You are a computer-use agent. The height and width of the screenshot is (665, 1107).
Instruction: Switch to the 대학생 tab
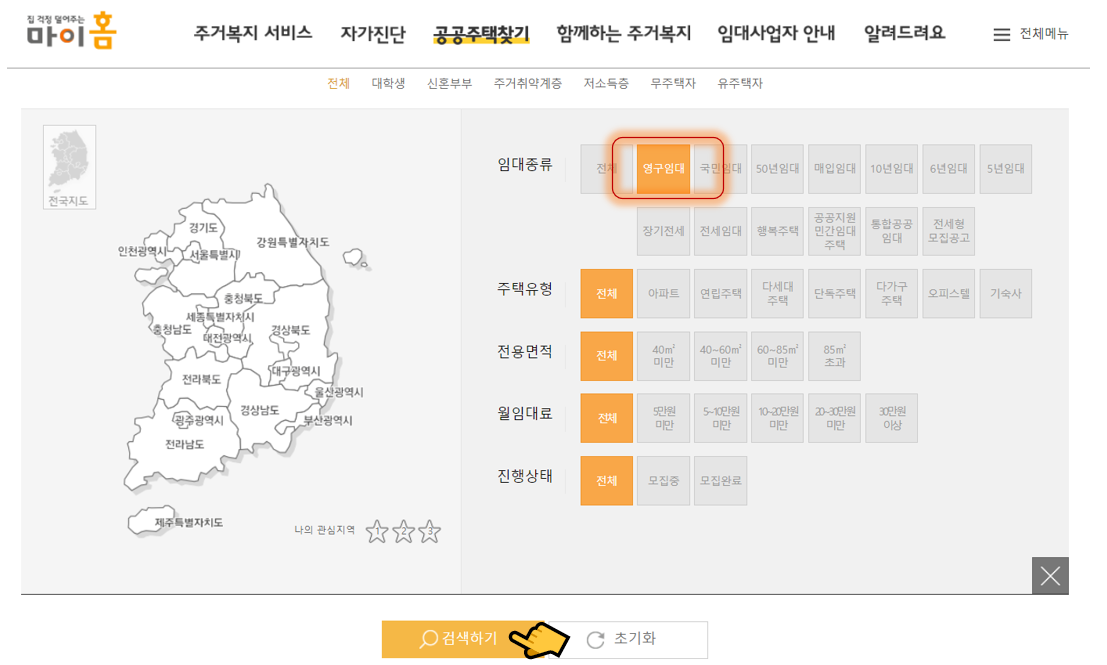point(389,85)
